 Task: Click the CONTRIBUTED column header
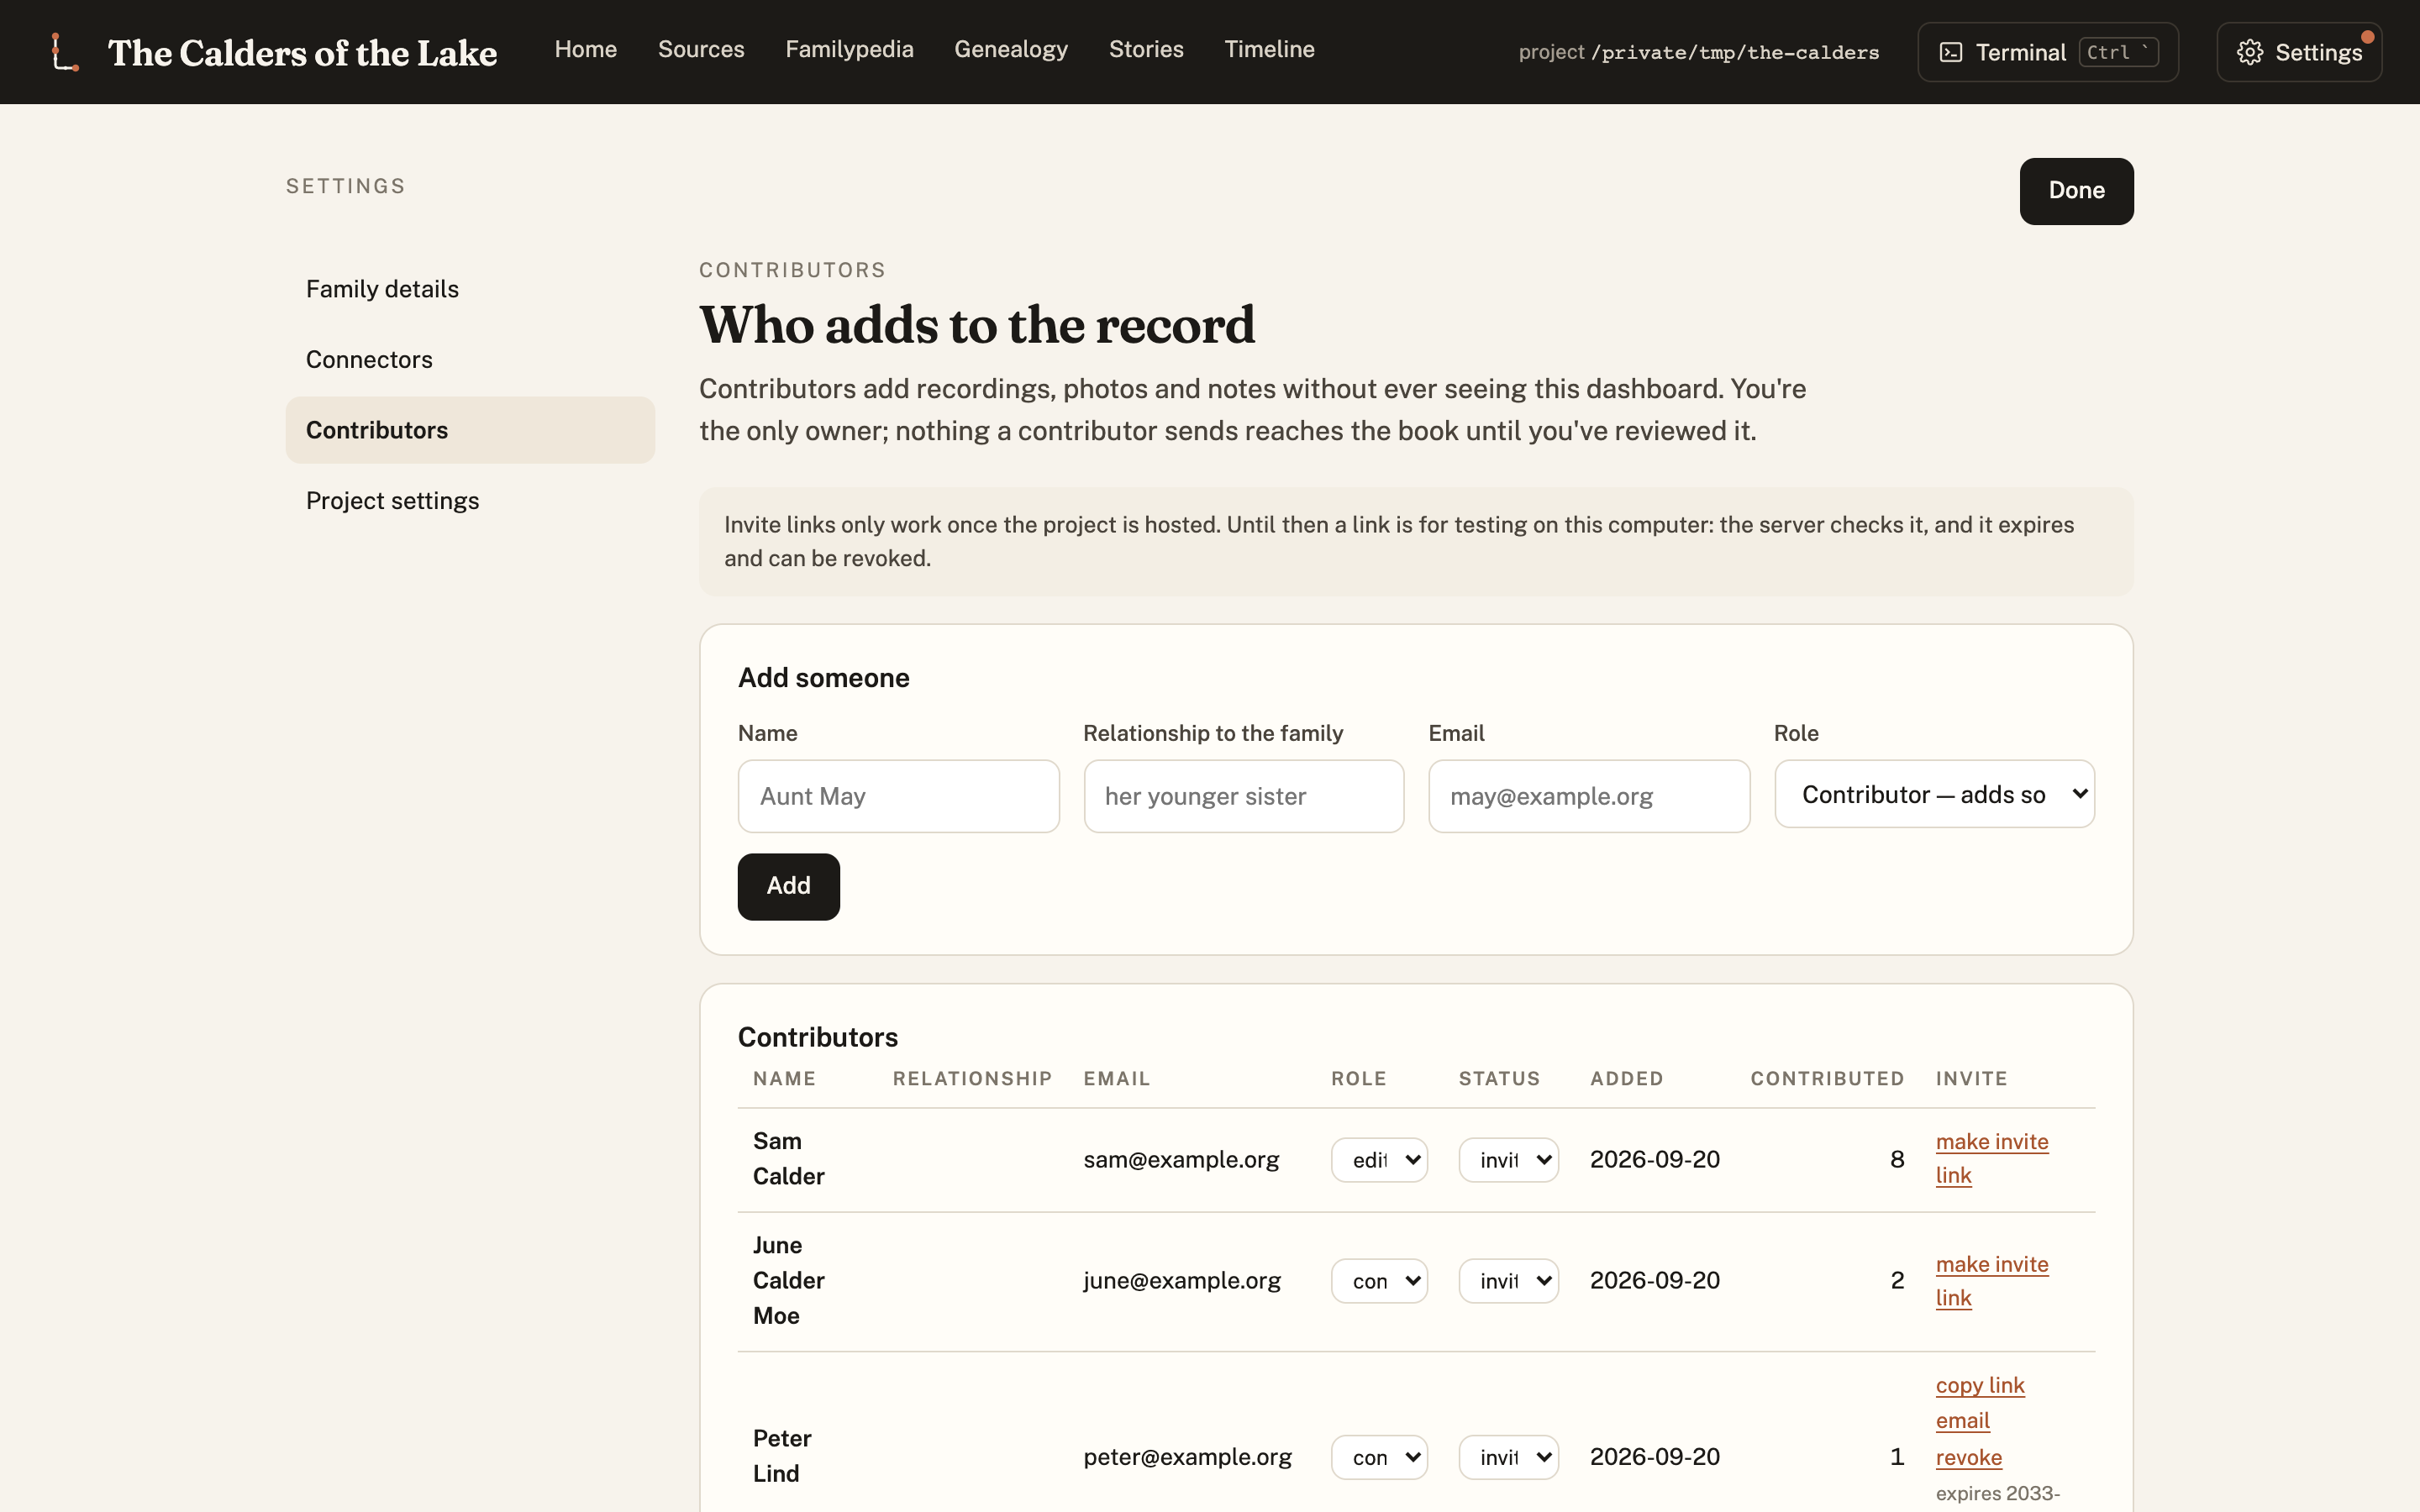(x=1827, y=1079)
